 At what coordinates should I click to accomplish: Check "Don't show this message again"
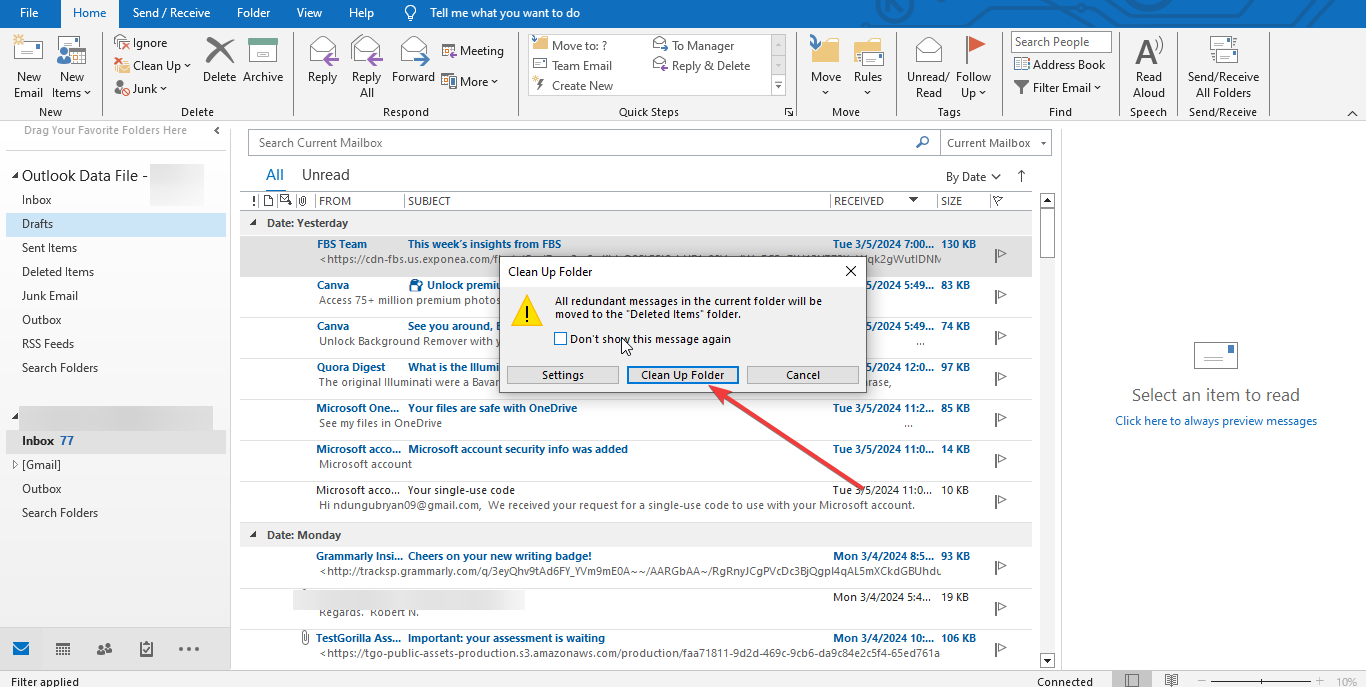pyautogui.click(x=561, y=338)
